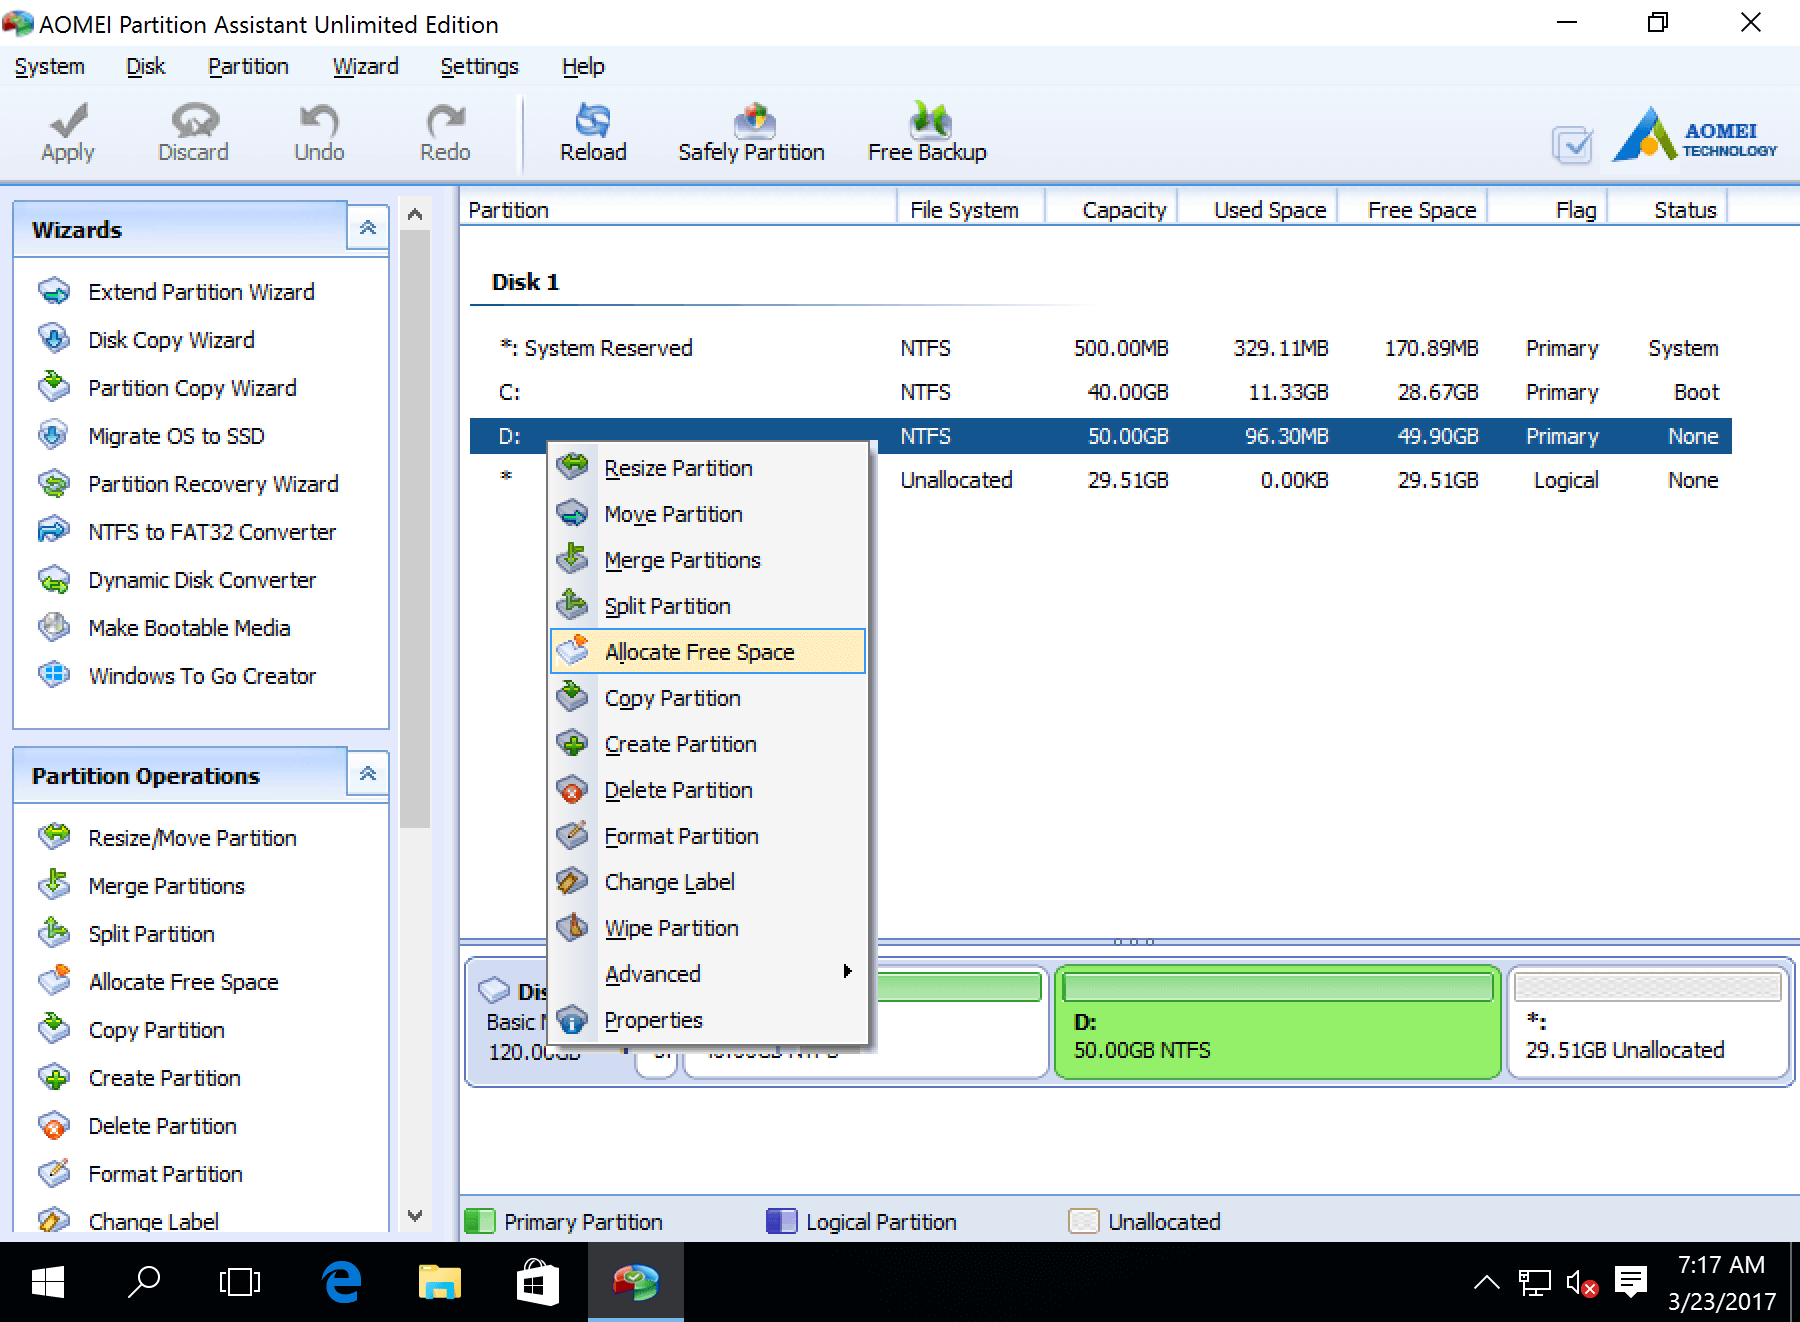Screen dimensions: 1800x1322
Task: Click the Reload toolbar icon
Action: pos(593,132)
